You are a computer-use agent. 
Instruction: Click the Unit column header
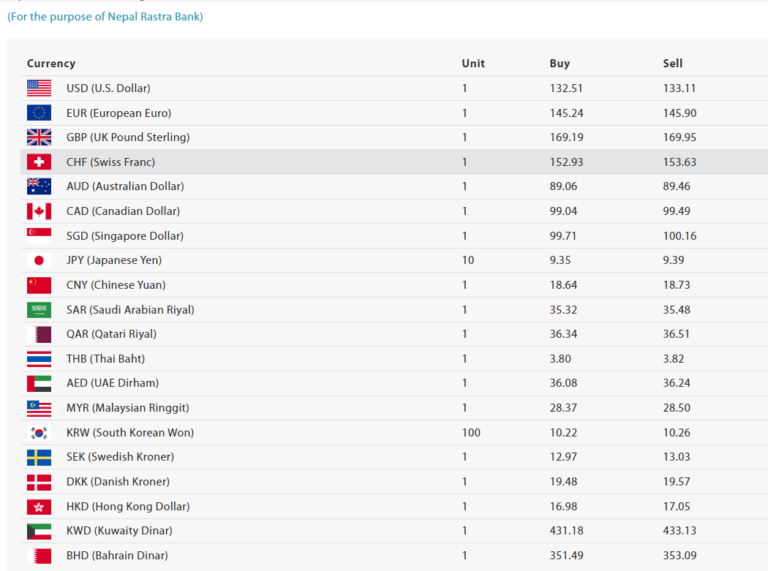click(473, 63)
